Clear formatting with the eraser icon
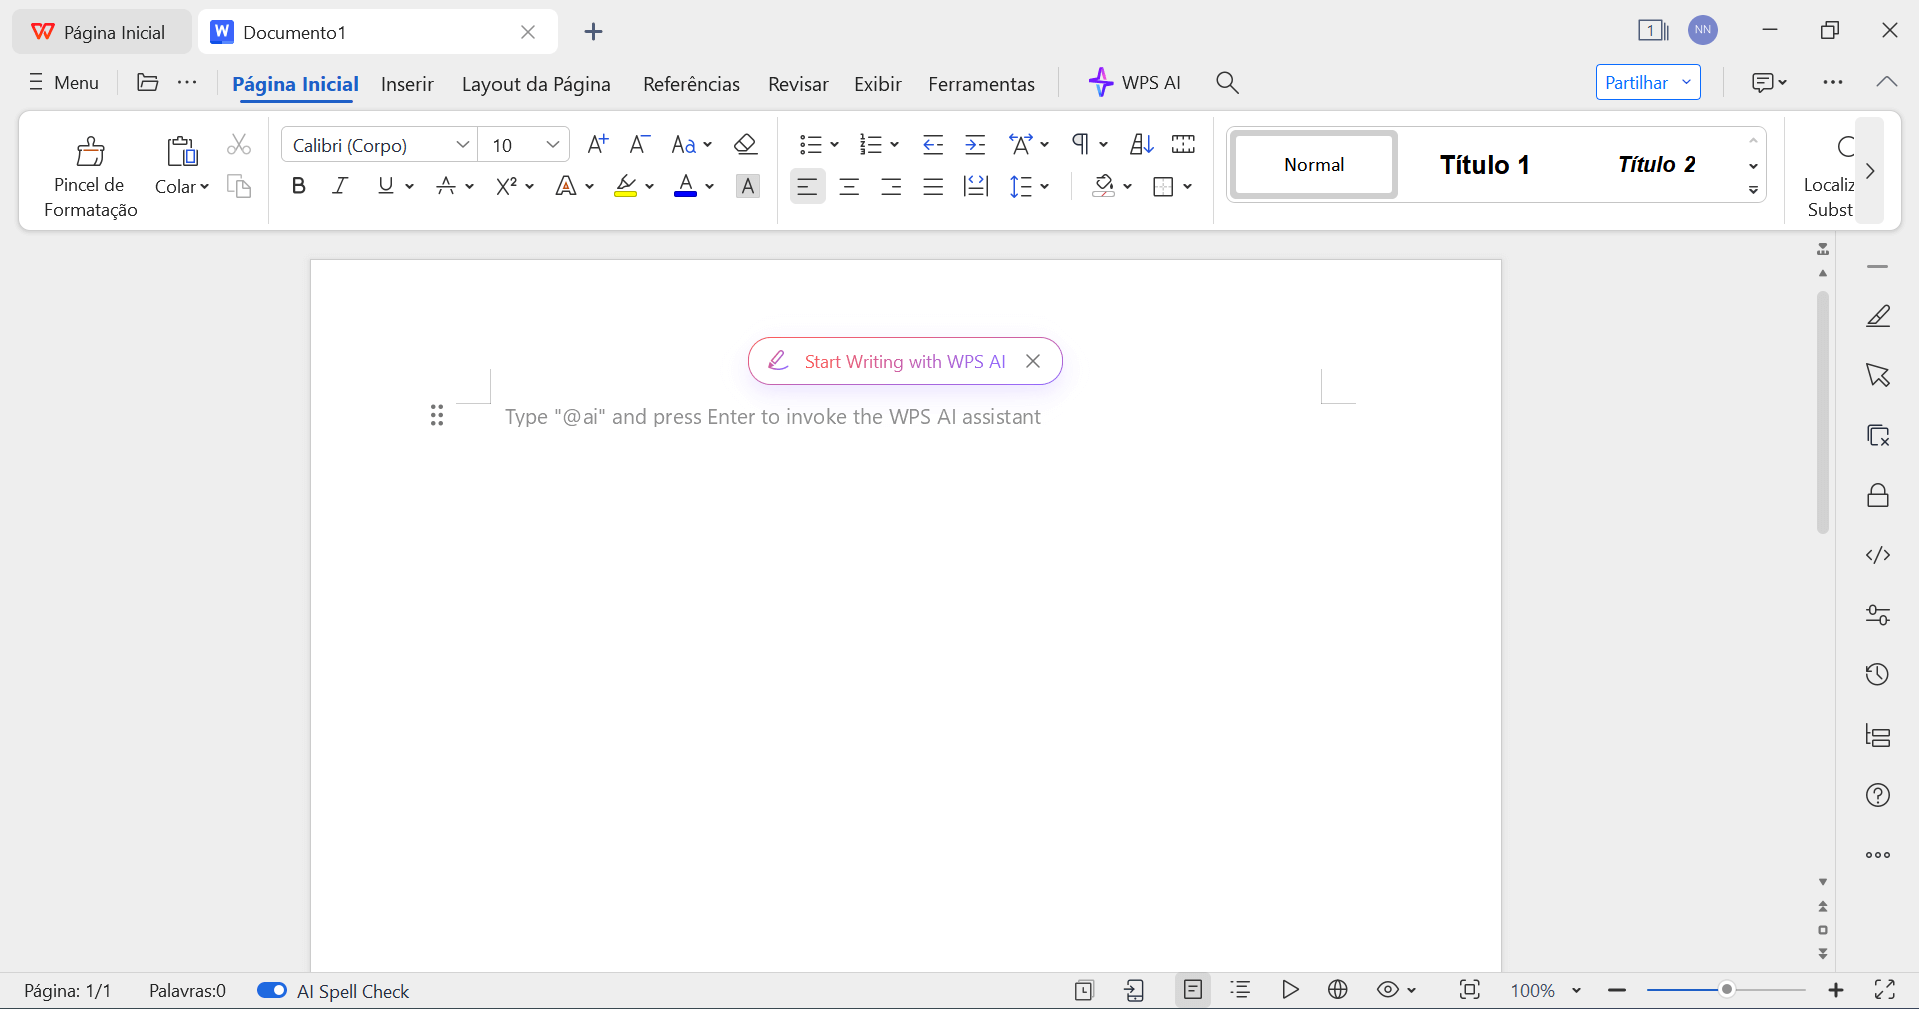 click(x=745, y=145)
